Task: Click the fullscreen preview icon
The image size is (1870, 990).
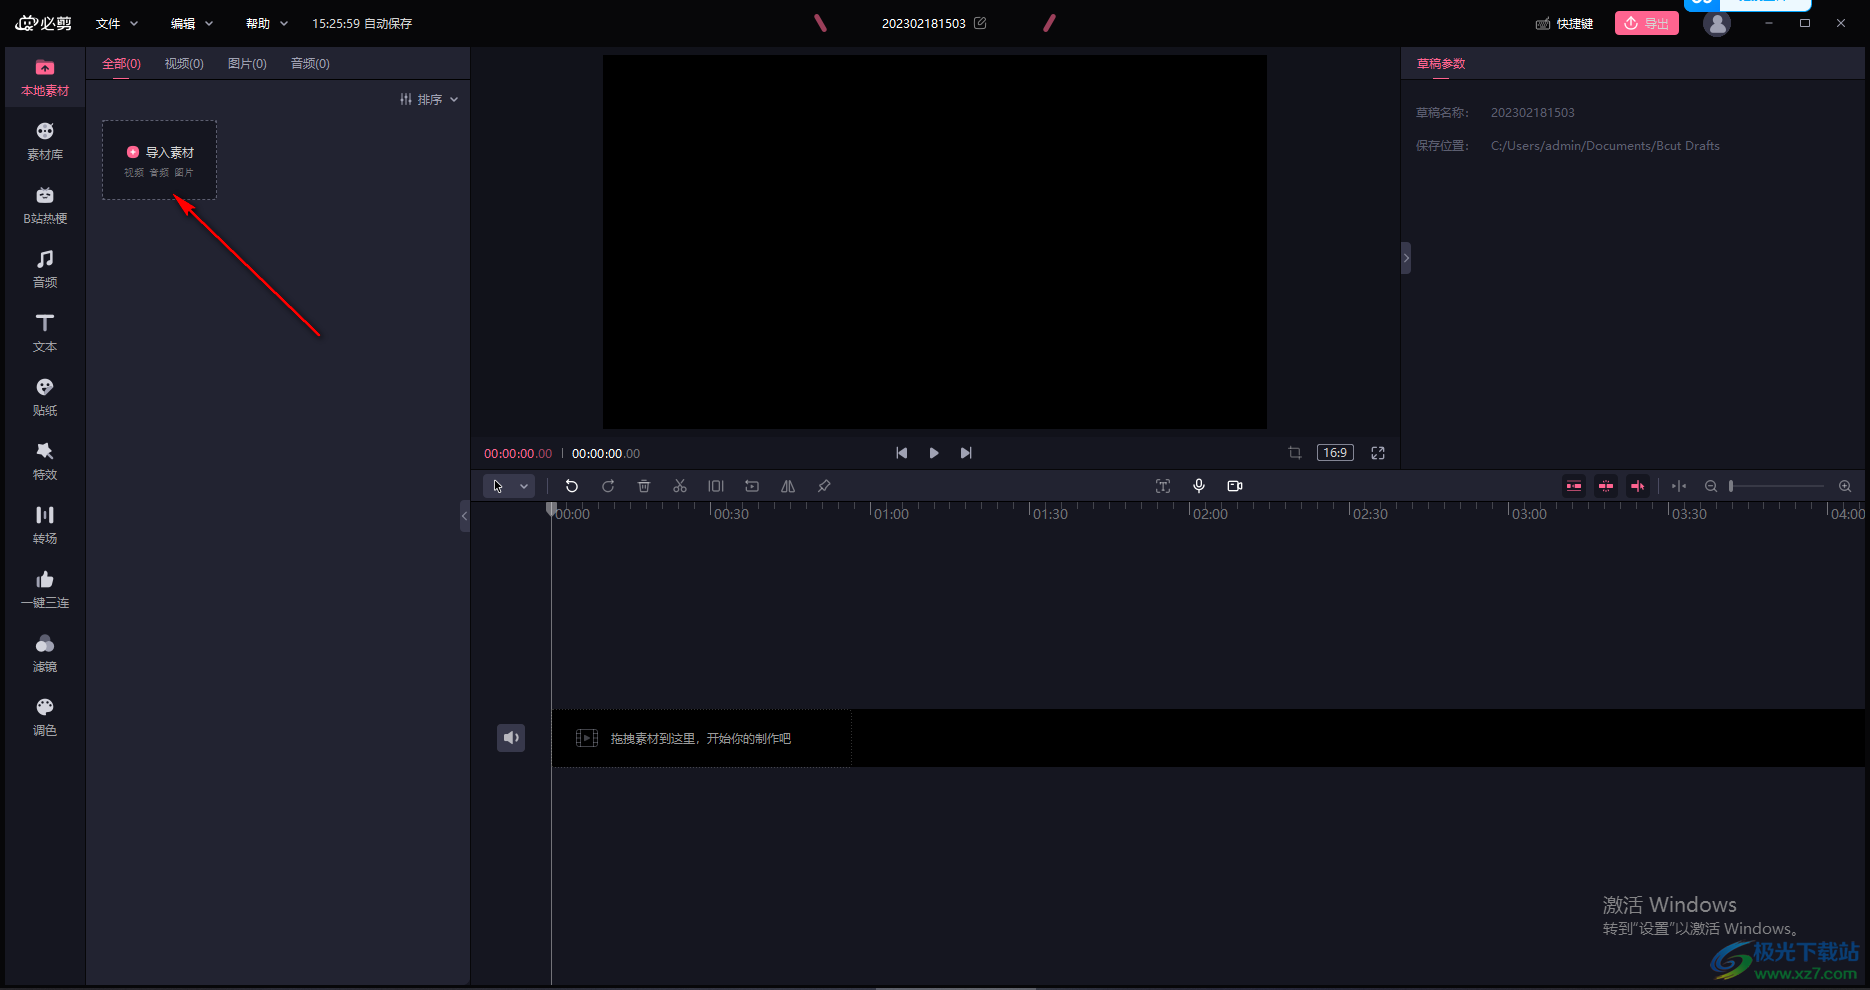Action: 1378,453
